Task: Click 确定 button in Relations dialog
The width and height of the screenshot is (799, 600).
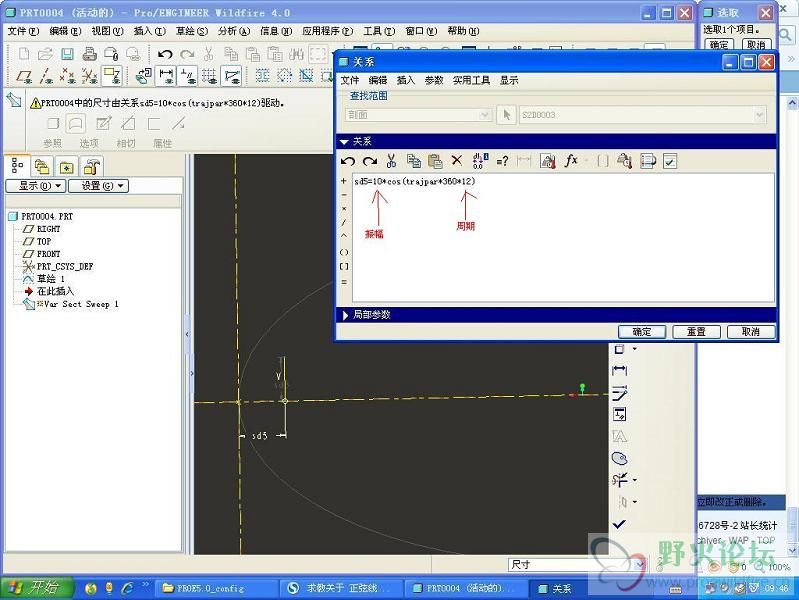Action: (642, 332)
